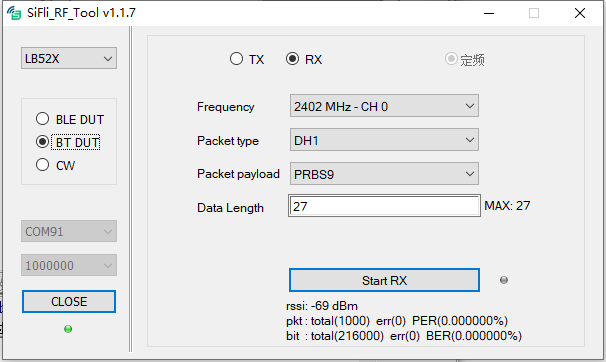Click the Packet type label
The width and height of the screenshot is (606, 362).
click(x=228, y=141)
